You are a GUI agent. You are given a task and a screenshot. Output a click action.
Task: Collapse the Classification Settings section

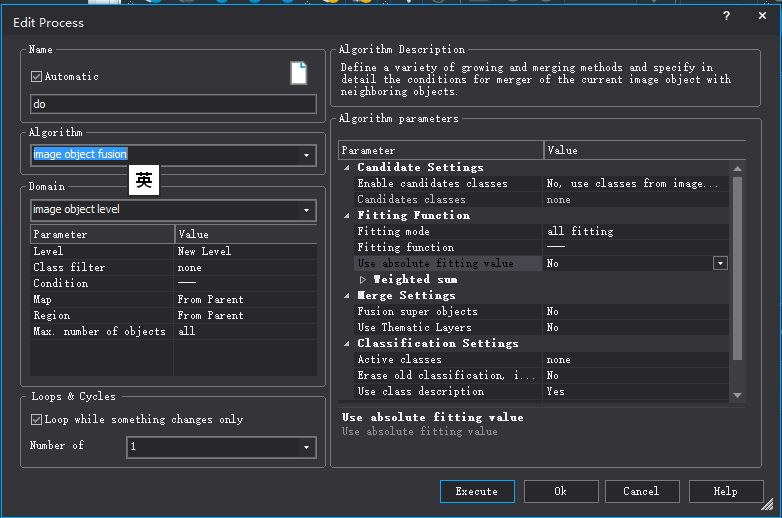(x=347, y=344)
